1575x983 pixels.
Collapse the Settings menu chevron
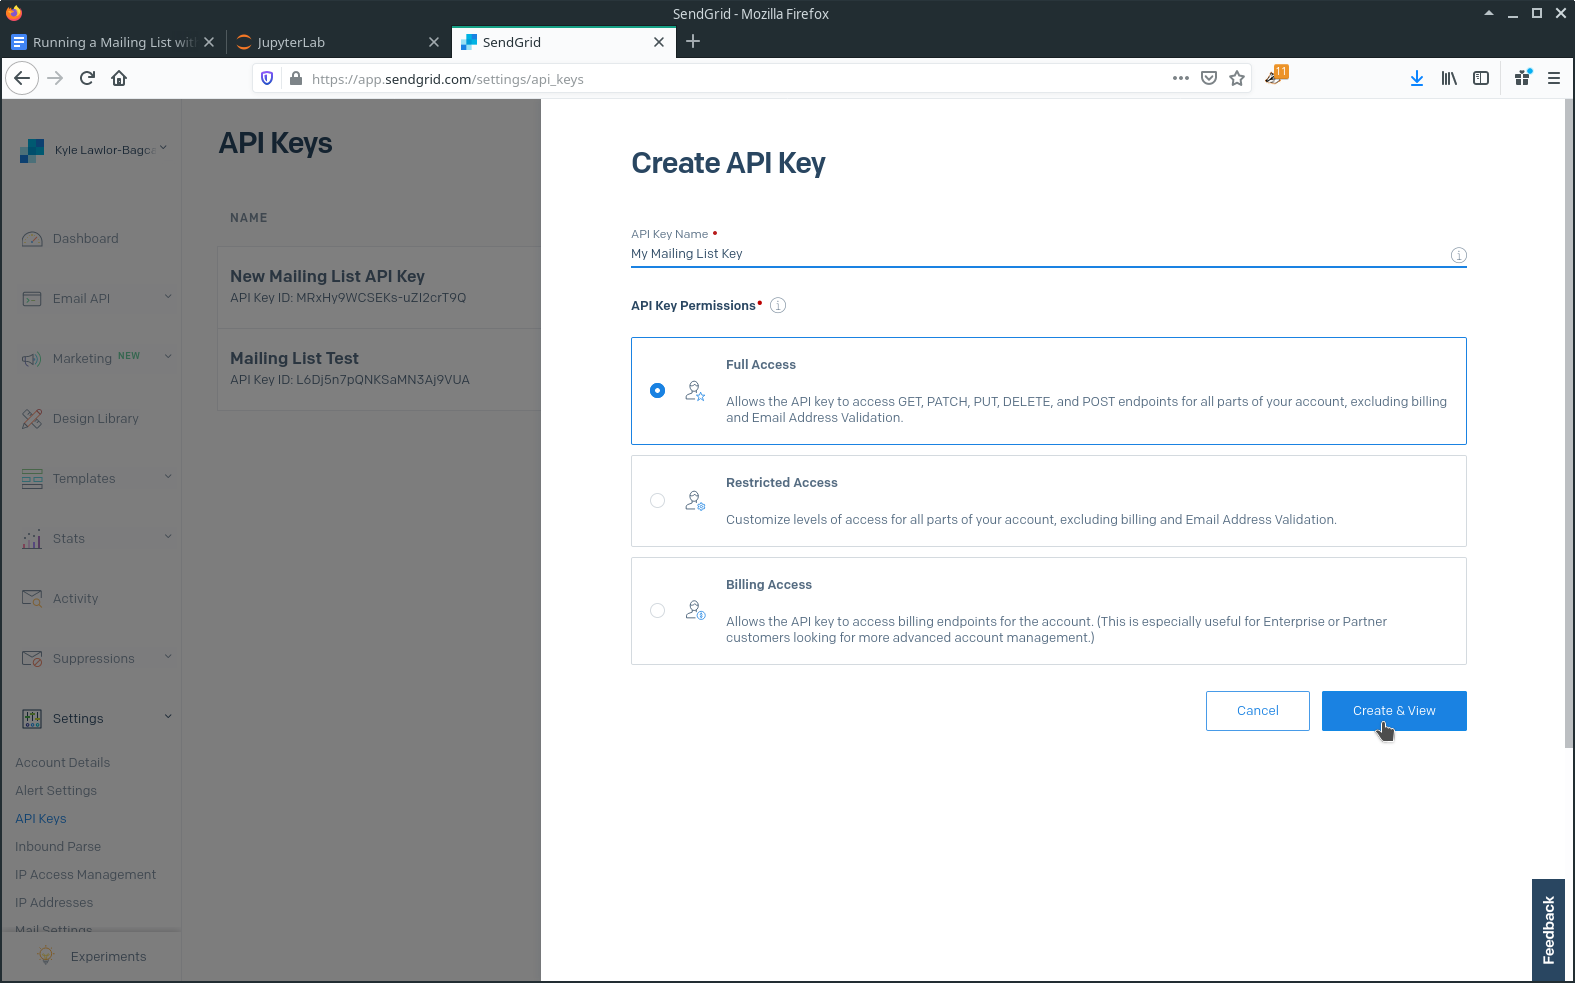[168, 717]
